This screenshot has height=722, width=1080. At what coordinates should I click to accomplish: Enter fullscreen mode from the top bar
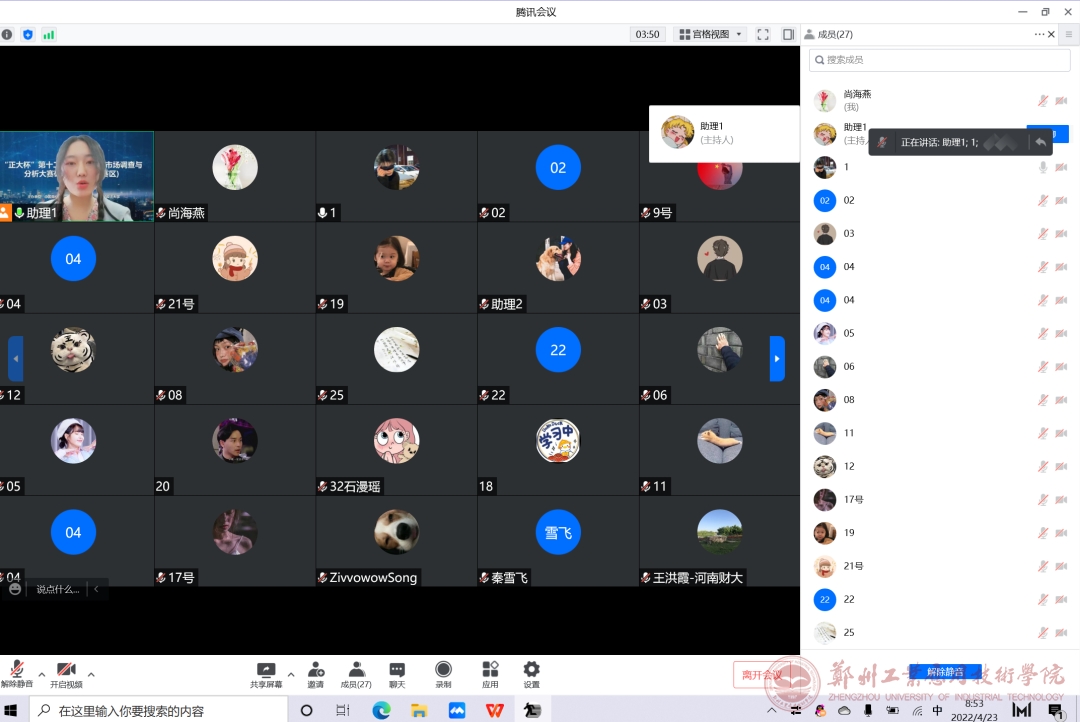click(763, 34)
